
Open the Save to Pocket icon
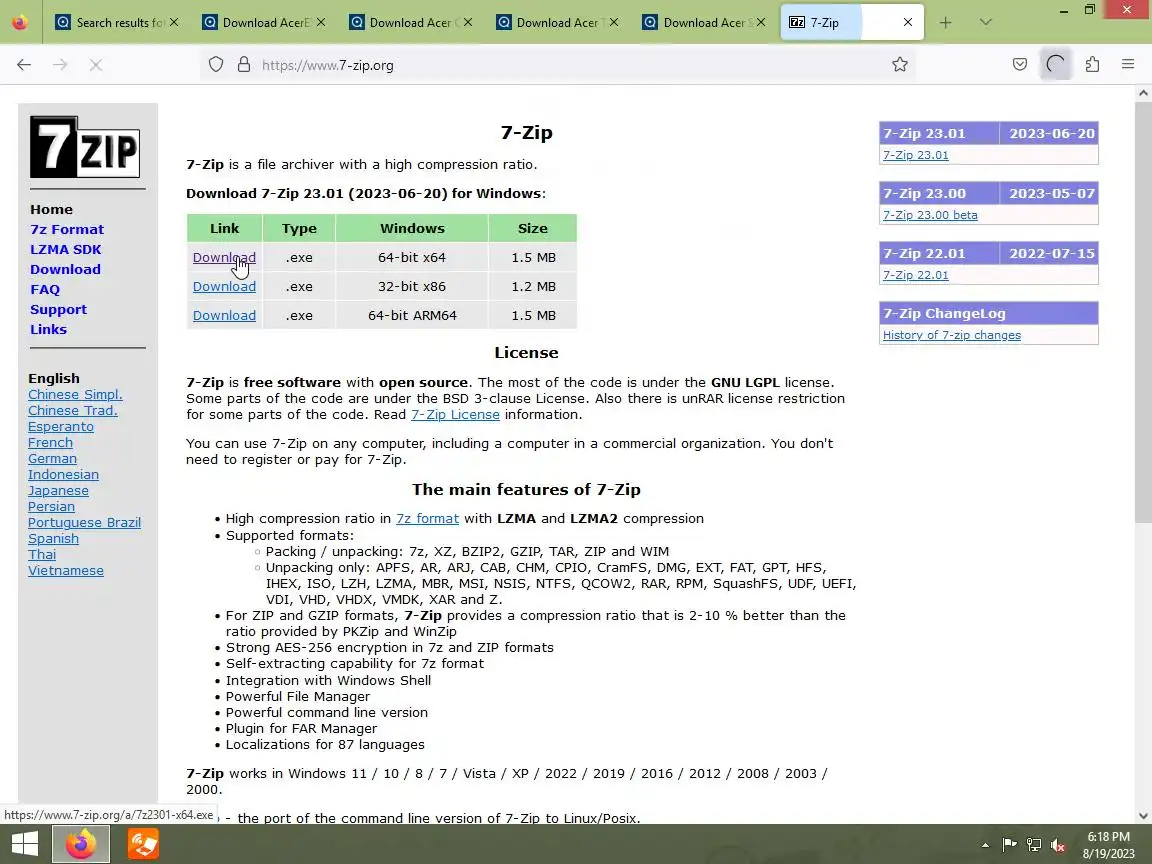pyautogui.click(x=1019, y=65)
